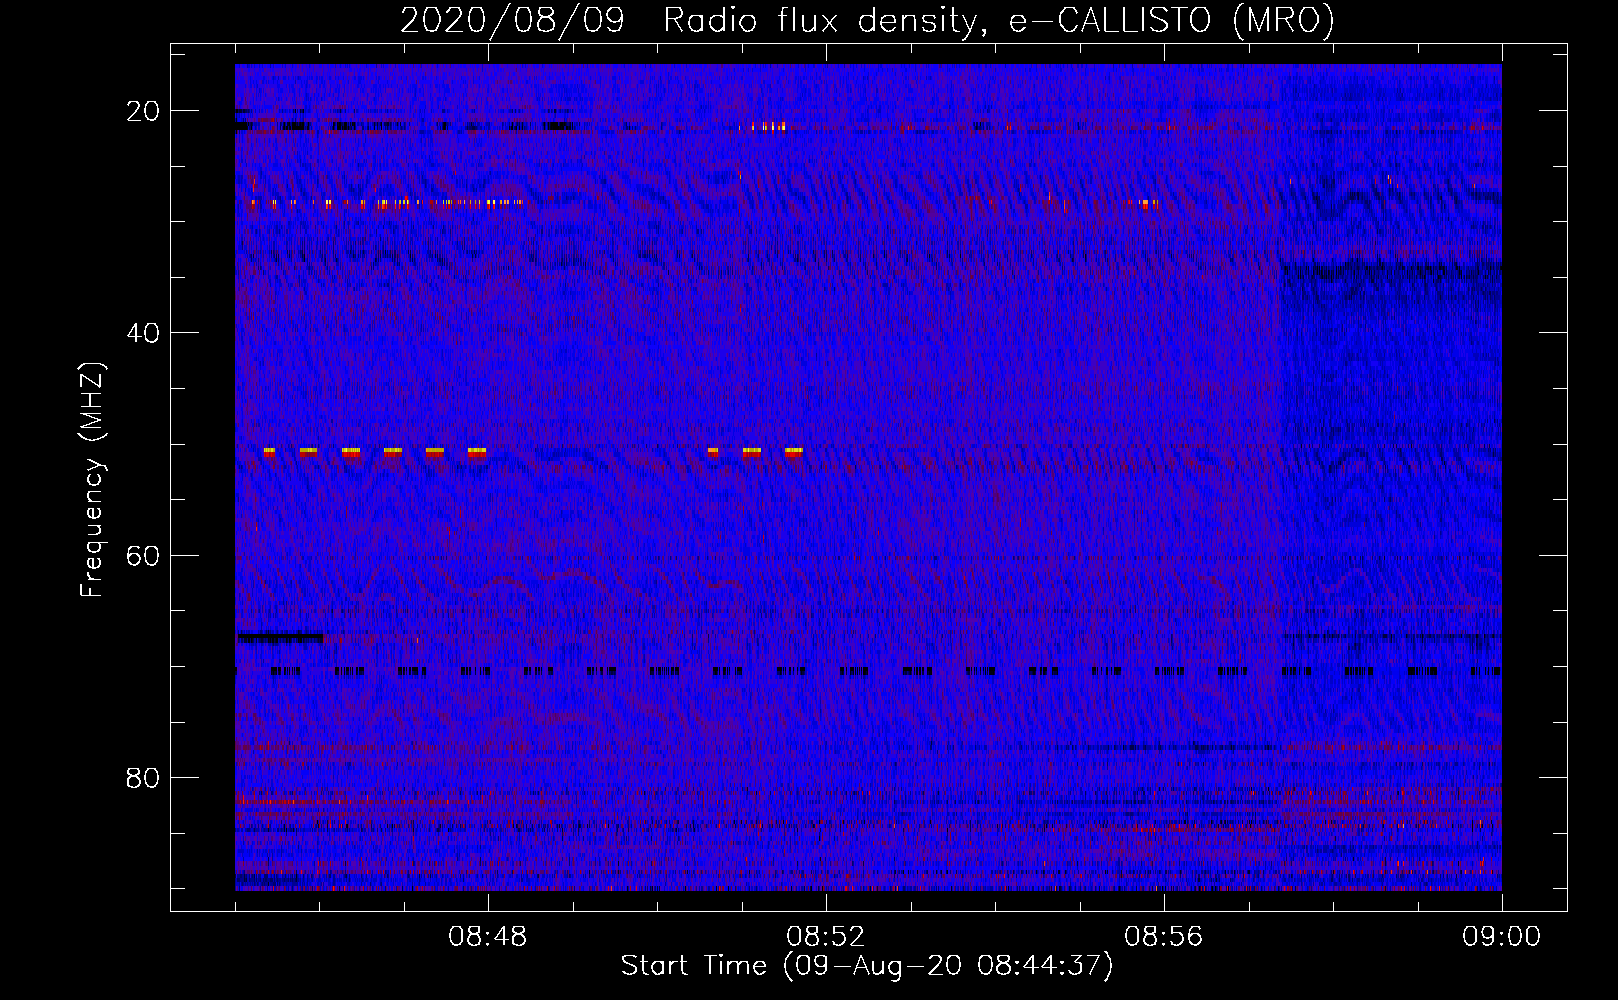1618x1000 pixels.
Task: Click the '08:52' time tick label
Action: click(x=826, y=937)
